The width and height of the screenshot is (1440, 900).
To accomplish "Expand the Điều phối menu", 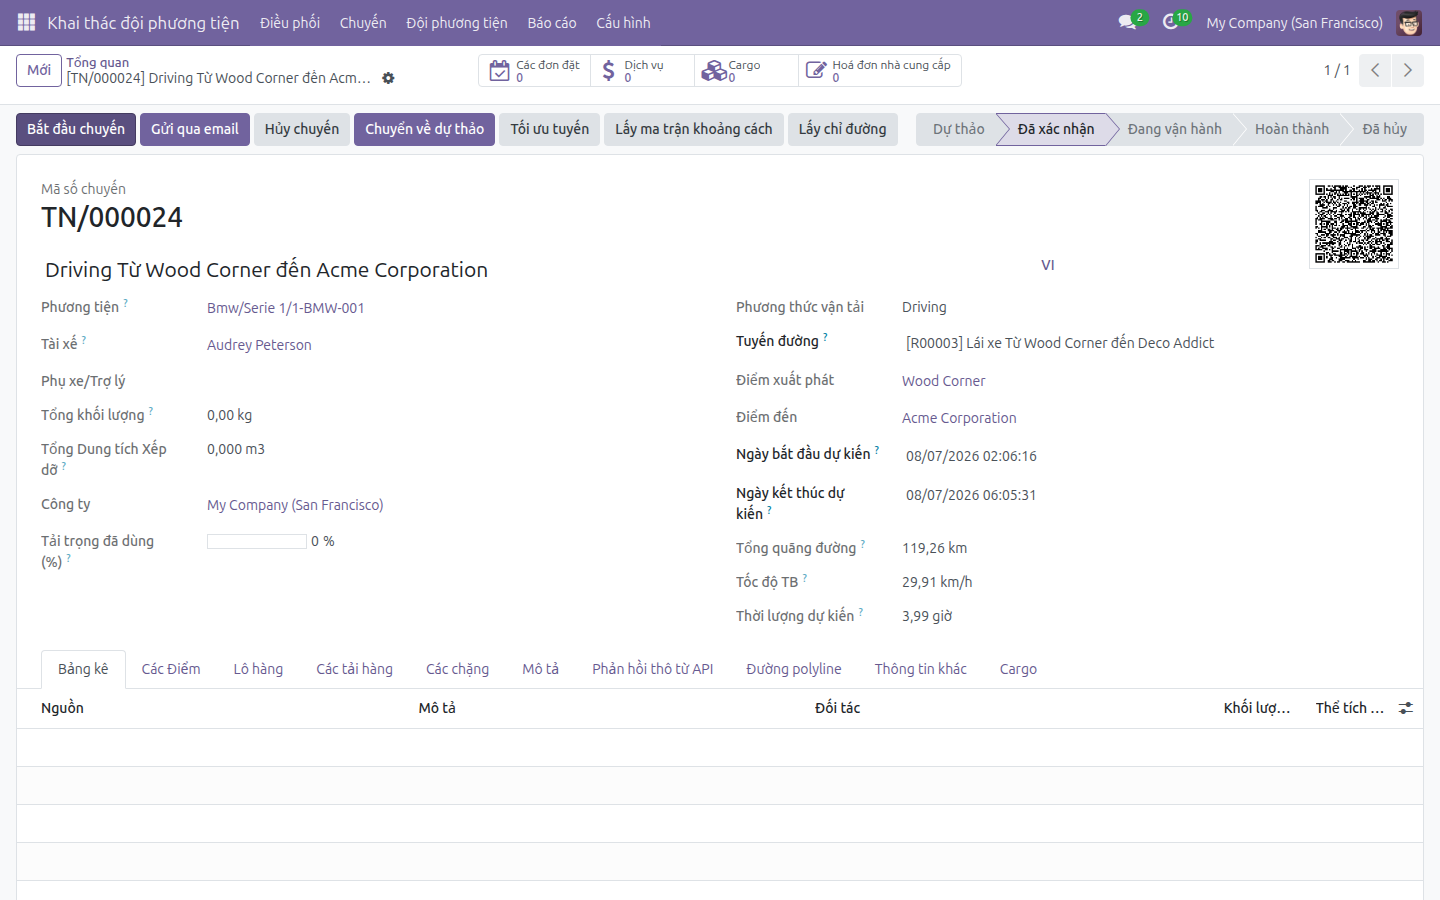I will (290, 22).
